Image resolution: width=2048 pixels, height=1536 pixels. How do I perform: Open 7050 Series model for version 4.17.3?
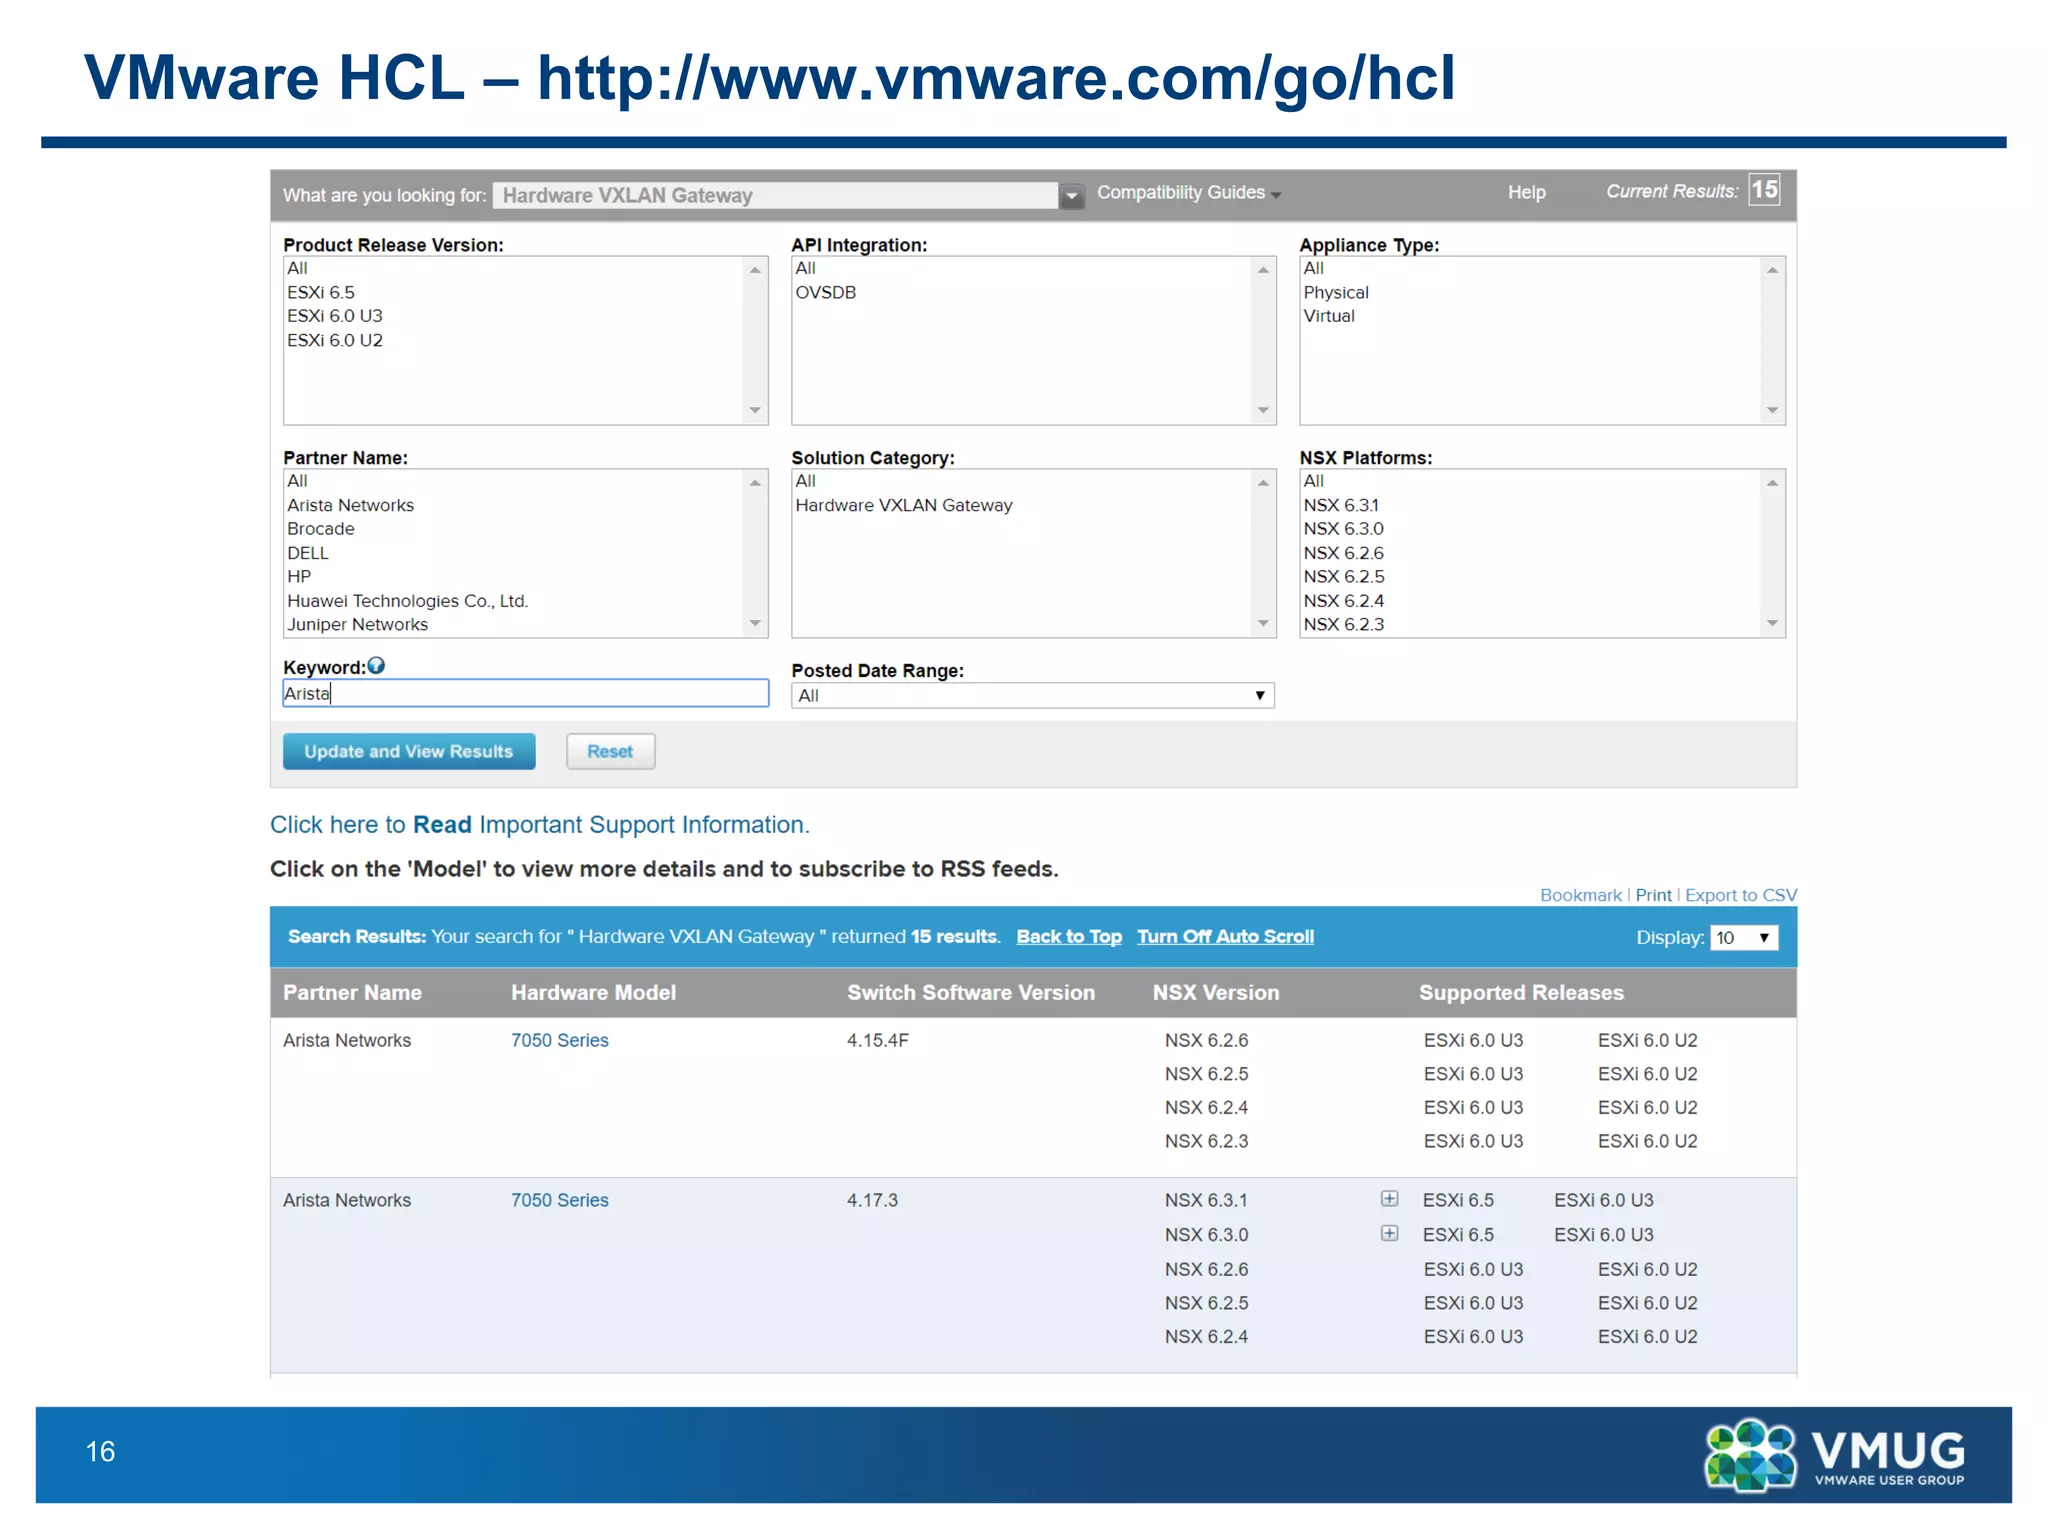(x=560, y=1201)
